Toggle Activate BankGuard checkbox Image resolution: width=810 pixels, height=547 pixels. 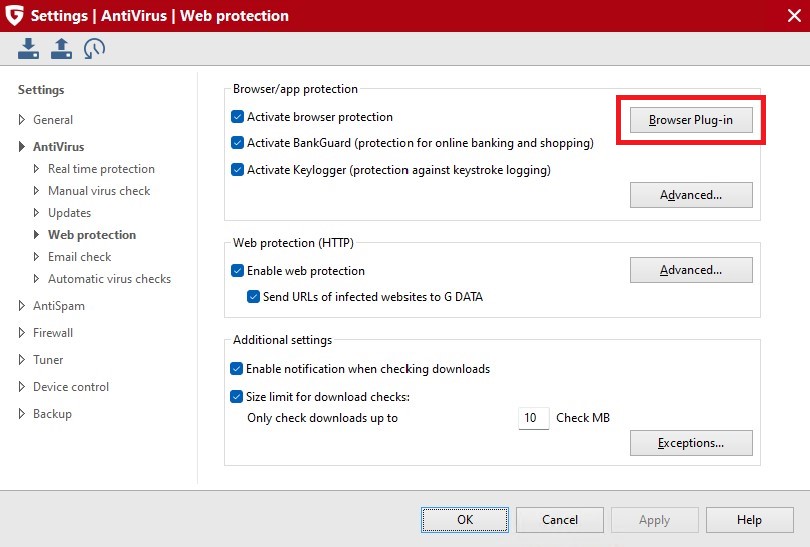tap(238, 143)
